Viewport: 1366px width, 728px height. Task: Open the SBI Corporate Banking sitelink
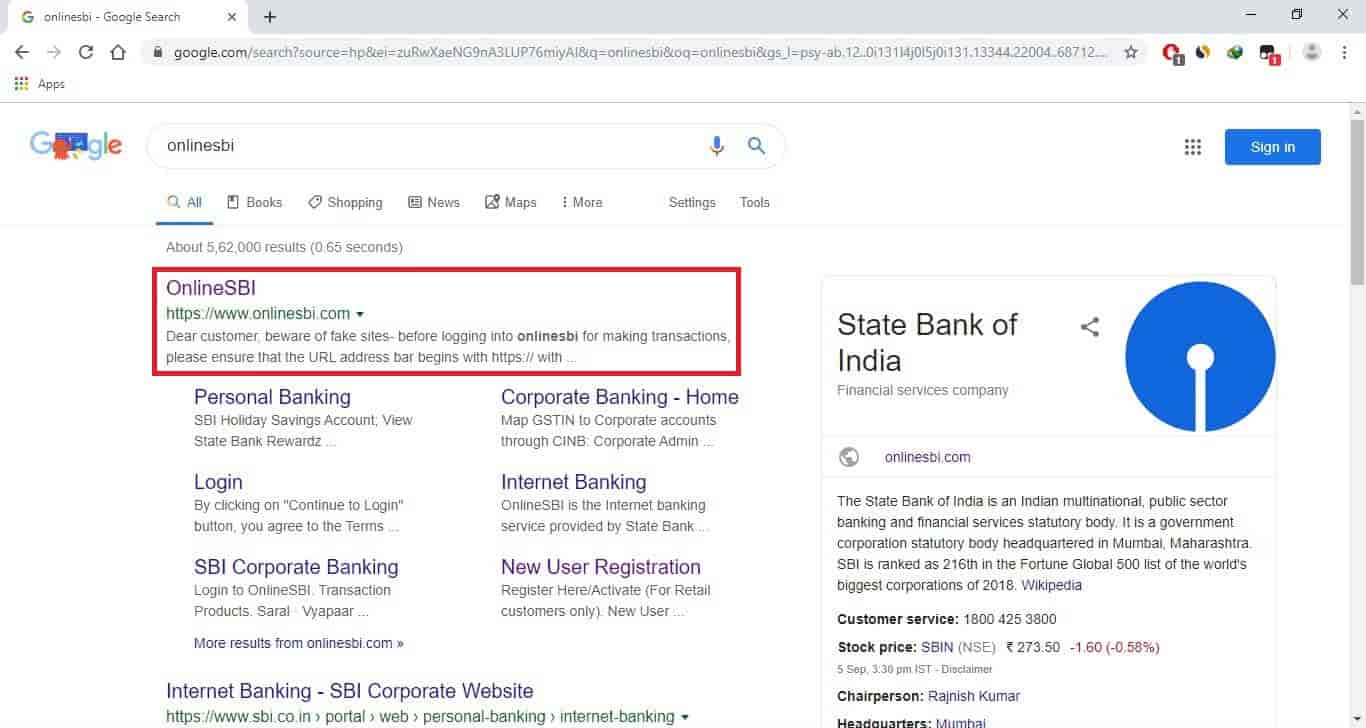click(x=296, y=567)
